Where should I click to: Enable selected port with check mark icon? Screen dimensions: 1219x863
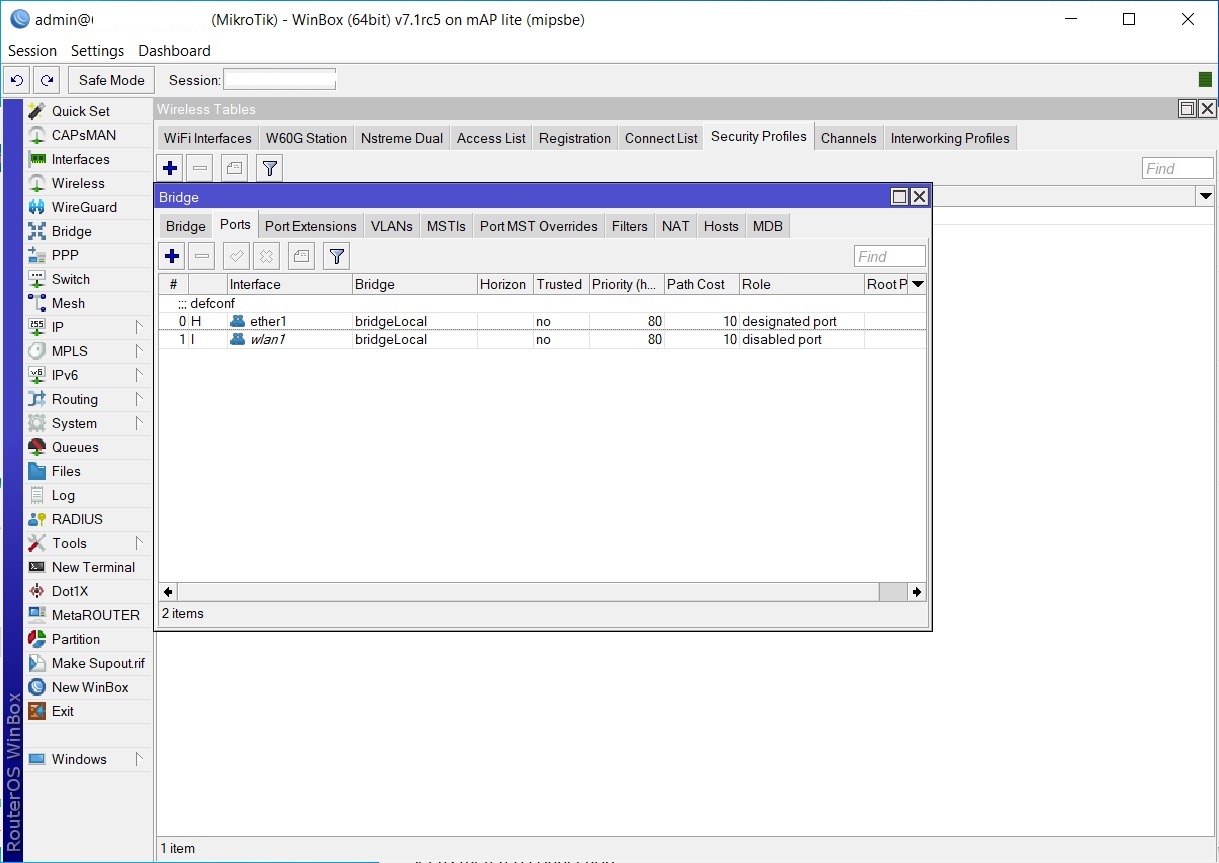(236, 256)
